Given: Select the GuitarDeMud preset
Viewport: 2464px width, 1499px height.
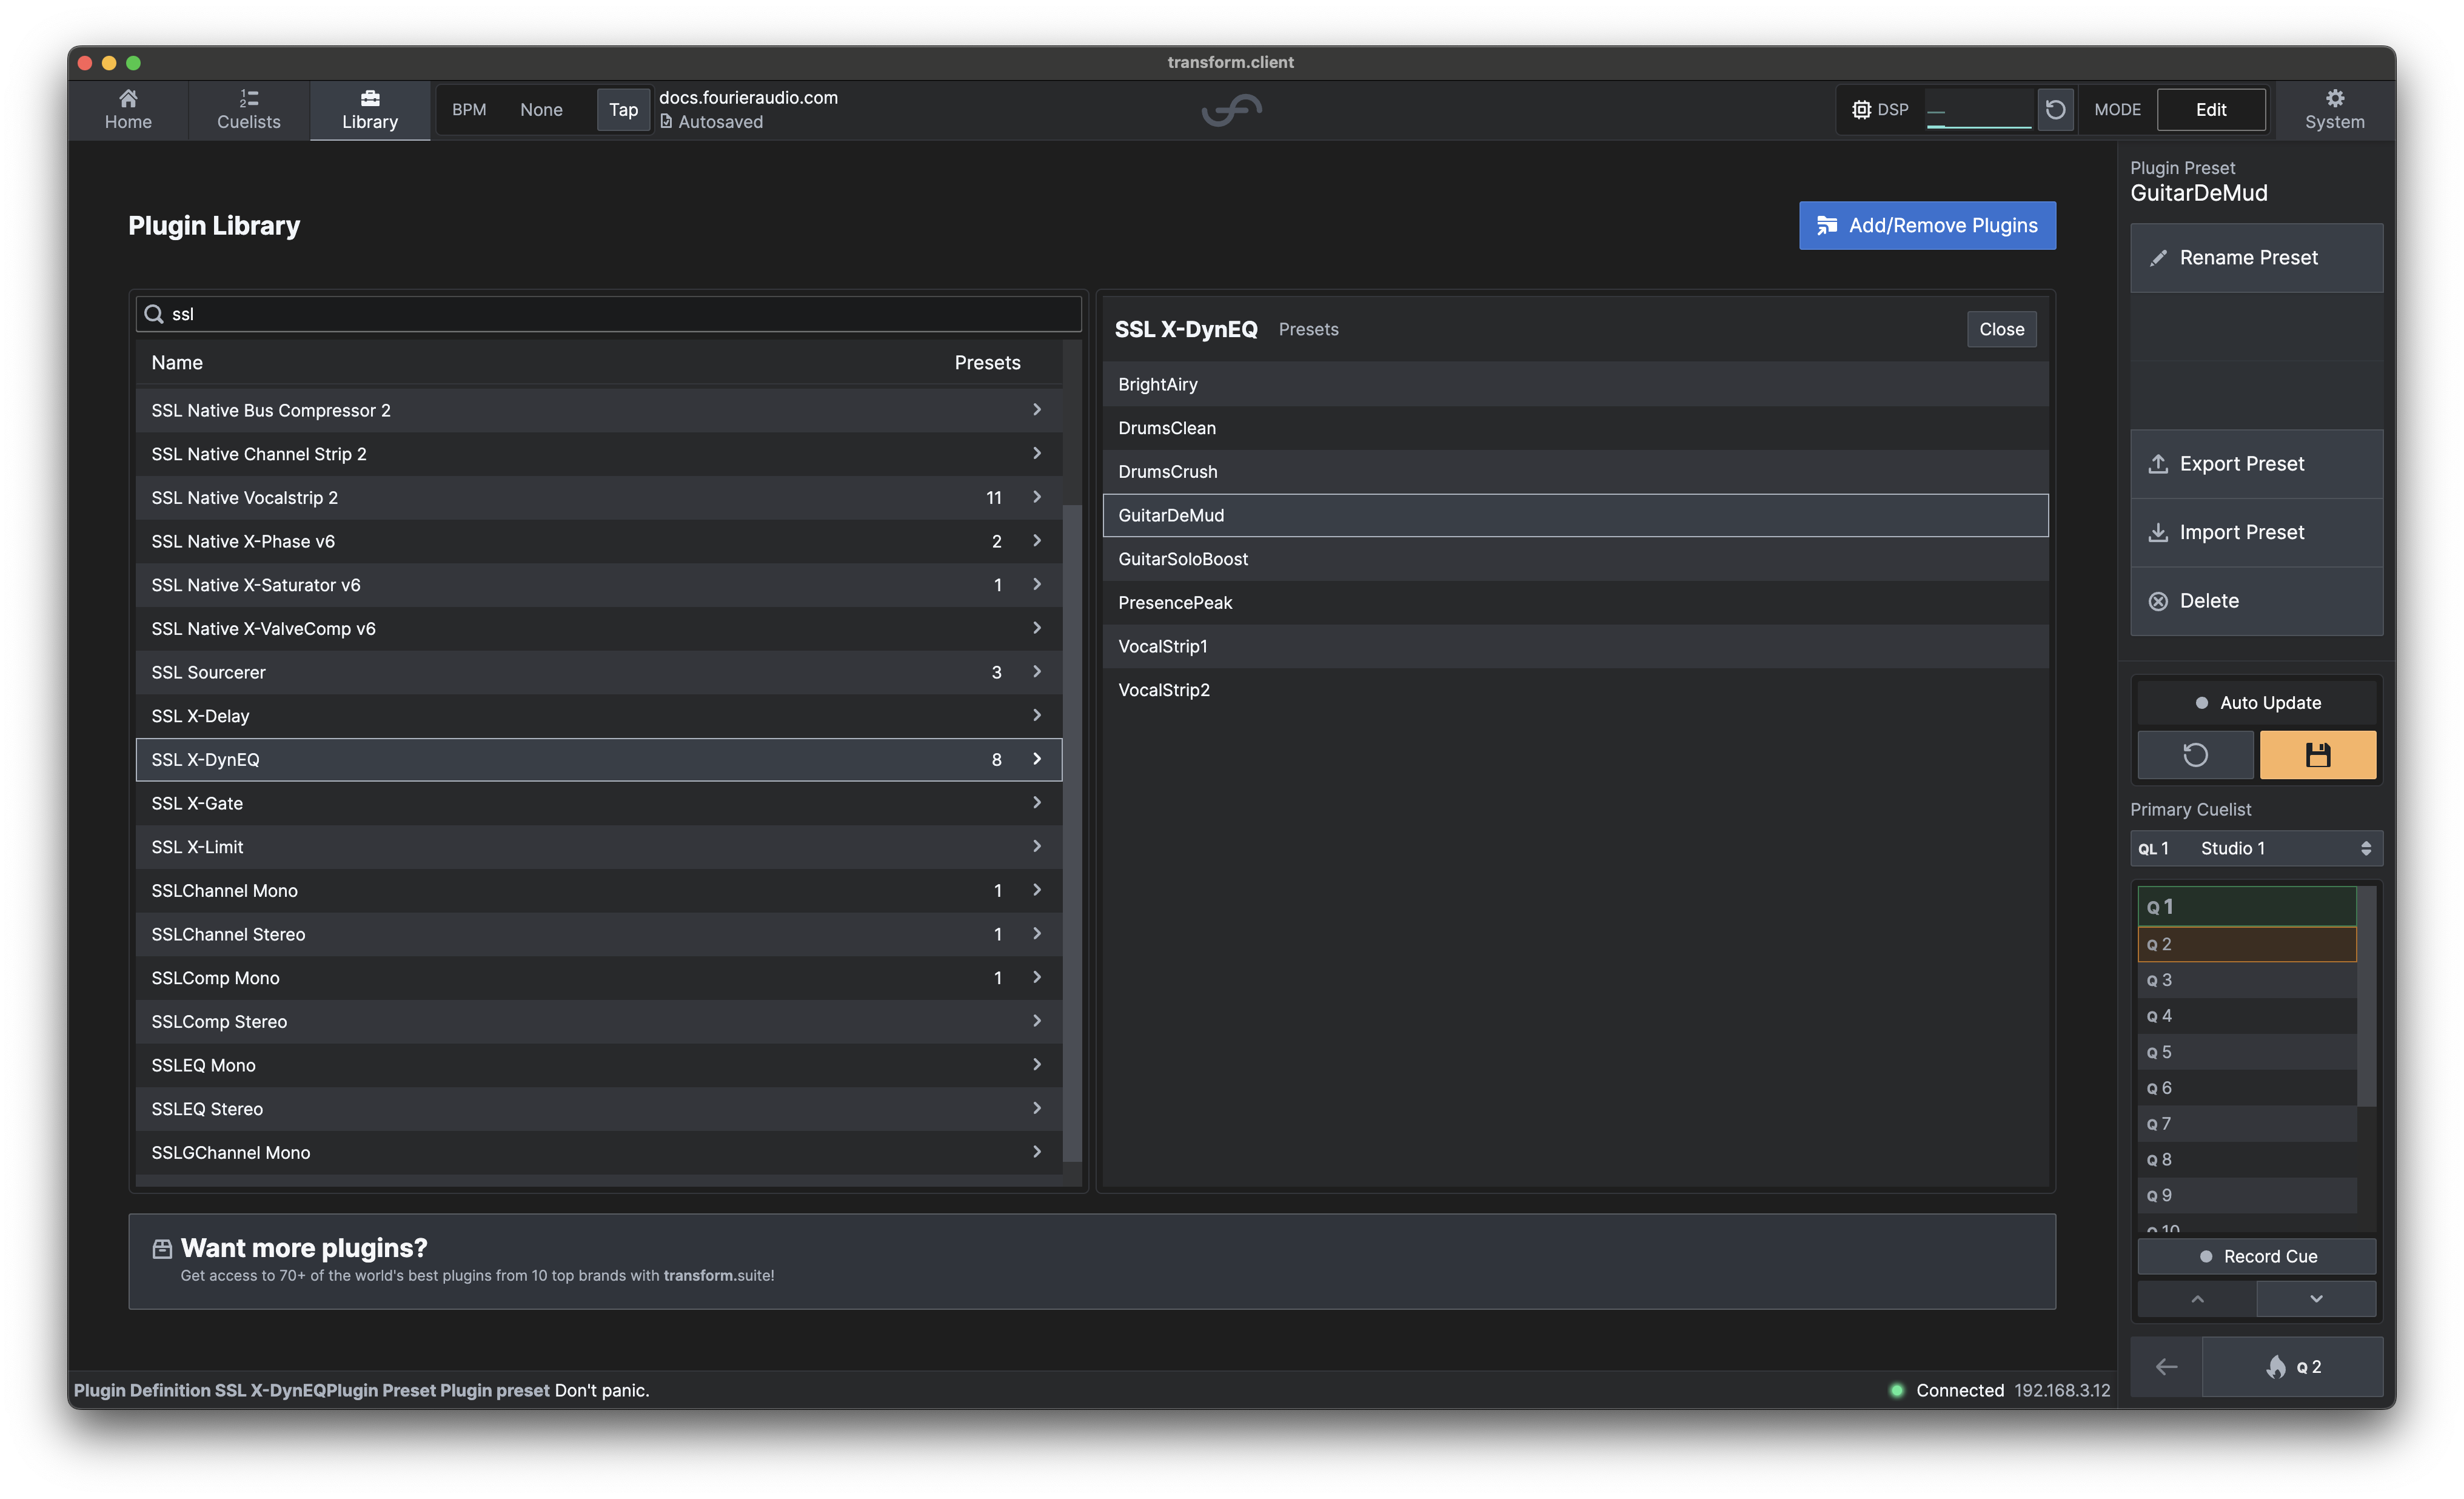Looking at the screenshot, I should coord(1575,516).
